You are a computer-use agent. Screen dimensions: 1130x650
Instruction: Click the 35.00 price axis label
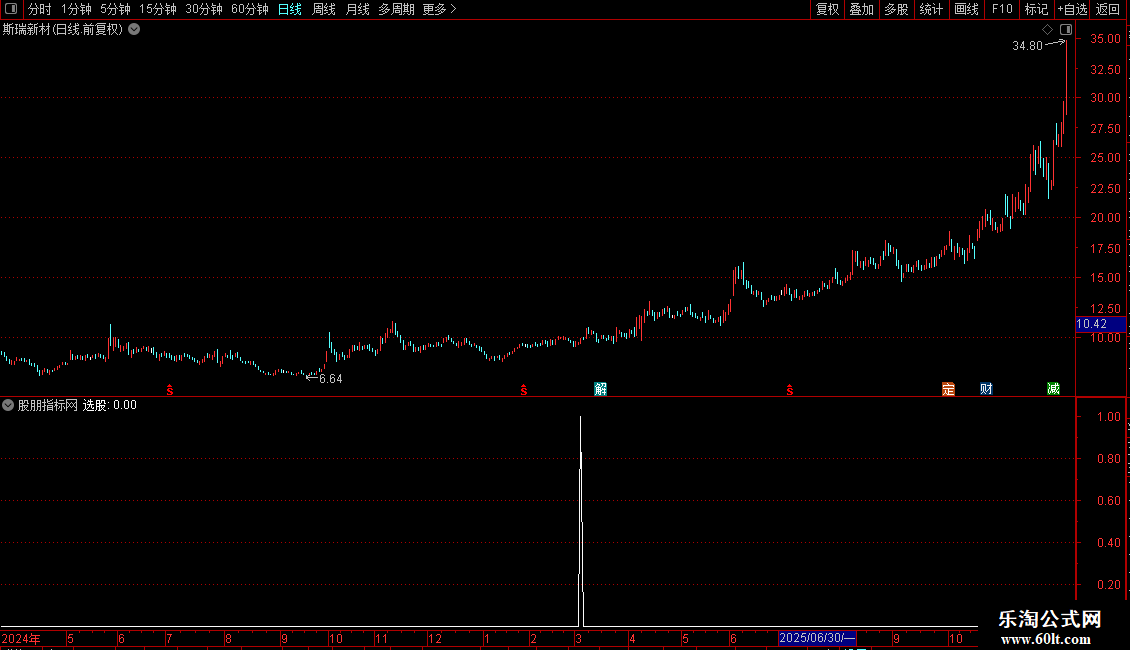coord(1105,39)
